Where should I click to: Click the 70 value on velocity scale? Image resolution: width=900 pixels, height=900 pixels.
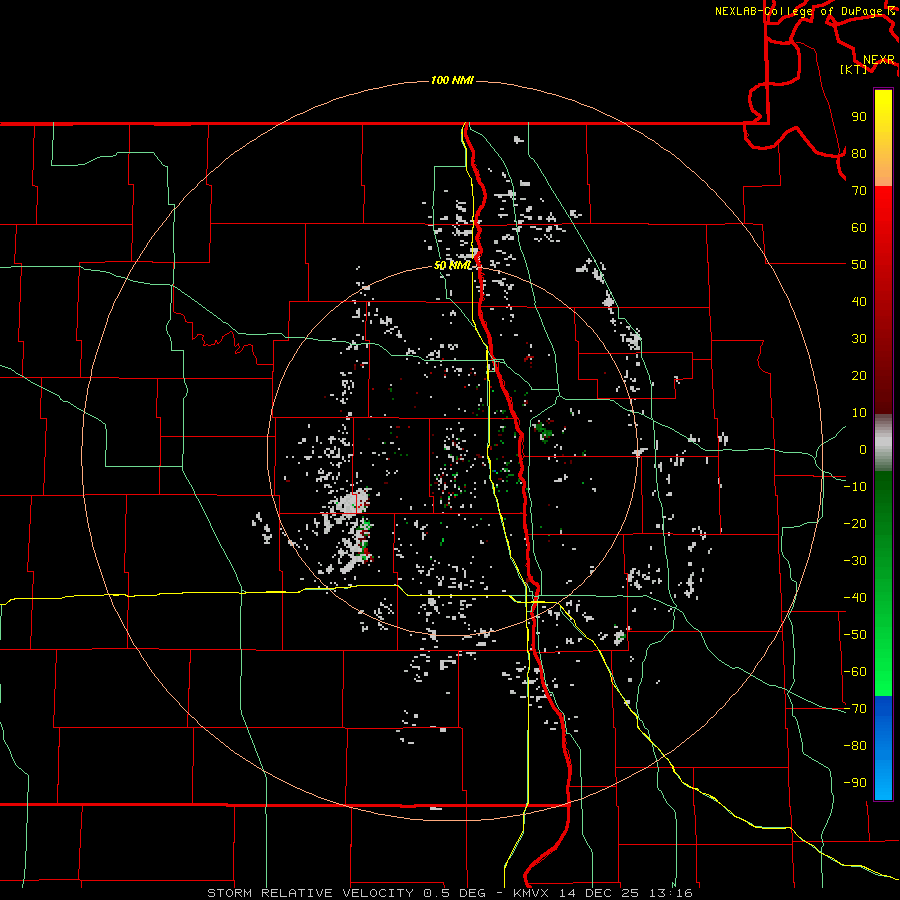[859, 191]
